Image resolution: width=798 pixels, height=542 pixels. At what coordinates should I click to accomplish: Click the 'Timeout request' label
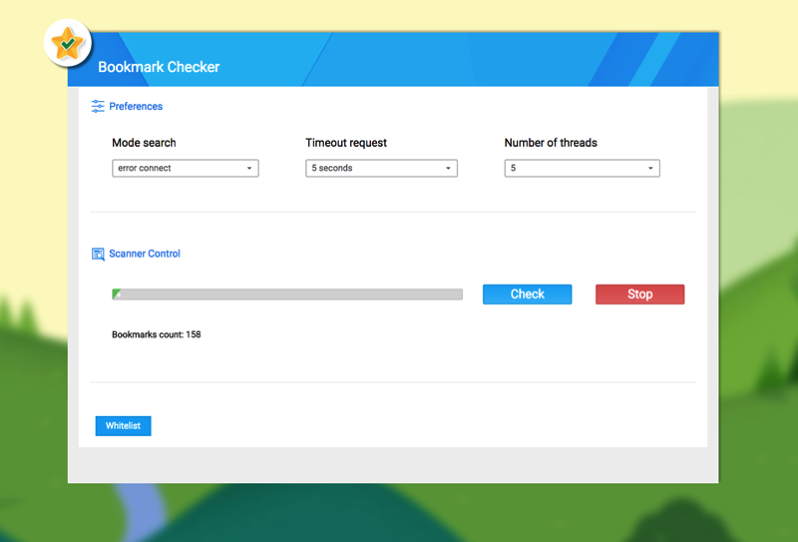click(346, 143)
